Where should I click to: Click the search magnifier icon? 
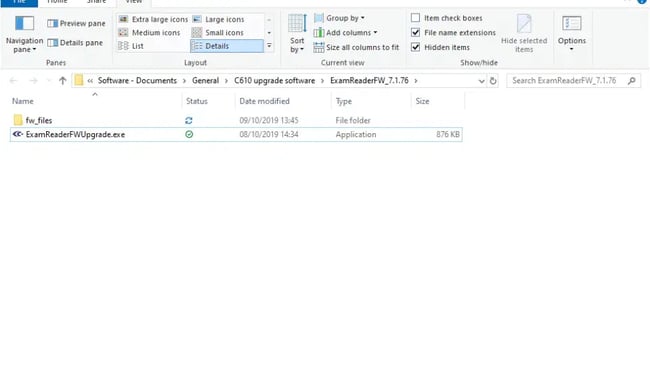pos(631,81)
